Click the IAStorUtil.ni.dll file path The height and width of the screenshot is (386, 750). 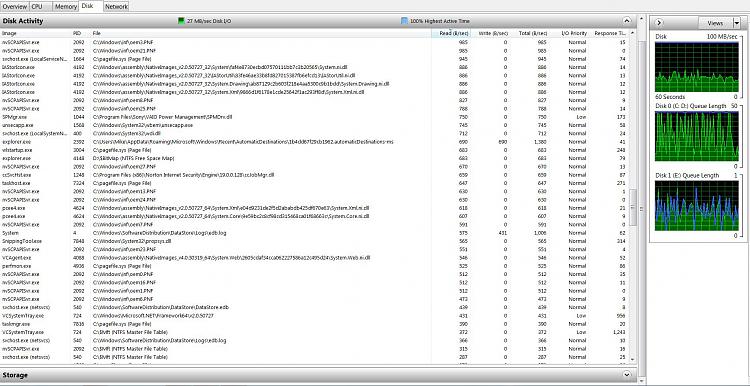coord(224,76)
